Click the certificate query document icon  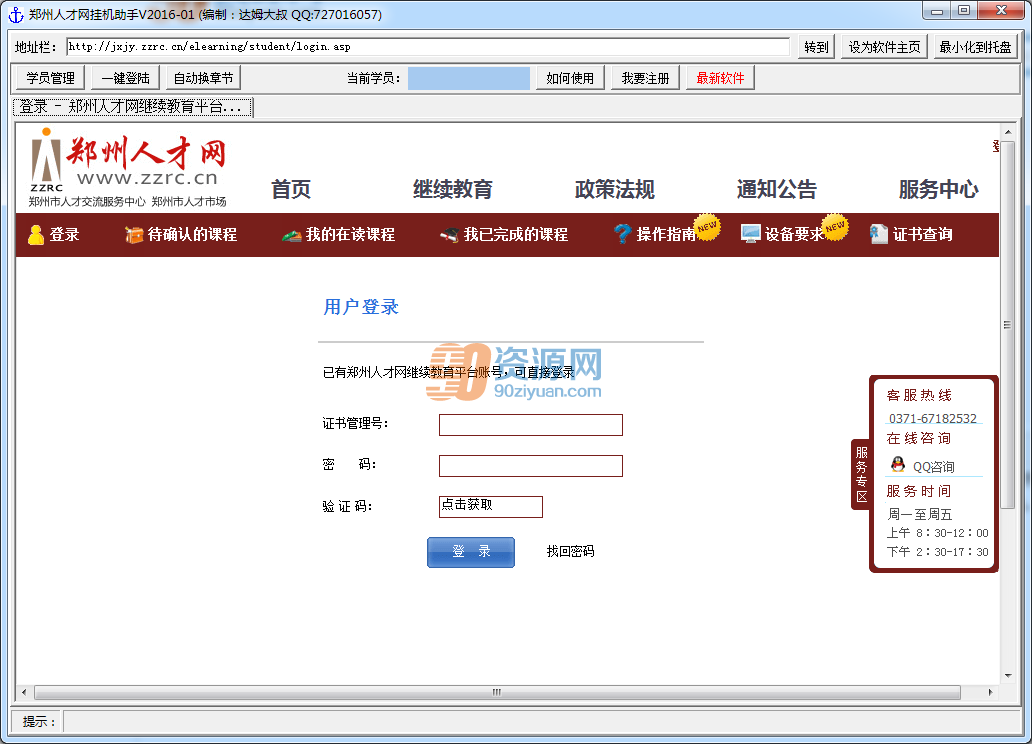coord(879,234)
